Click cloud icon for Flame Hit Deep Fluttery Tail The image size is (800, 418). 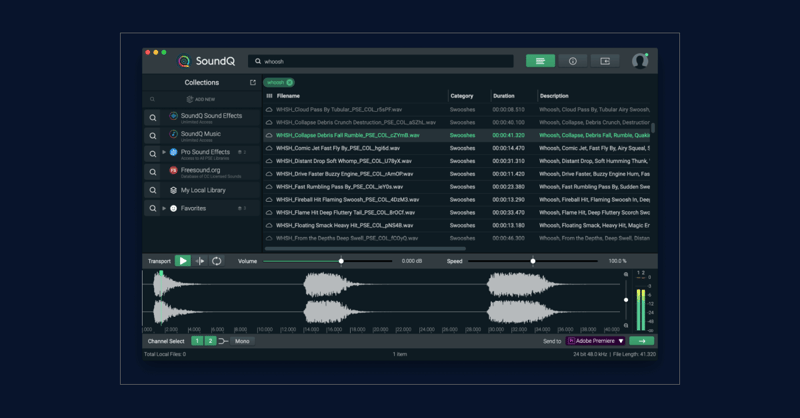269,213
